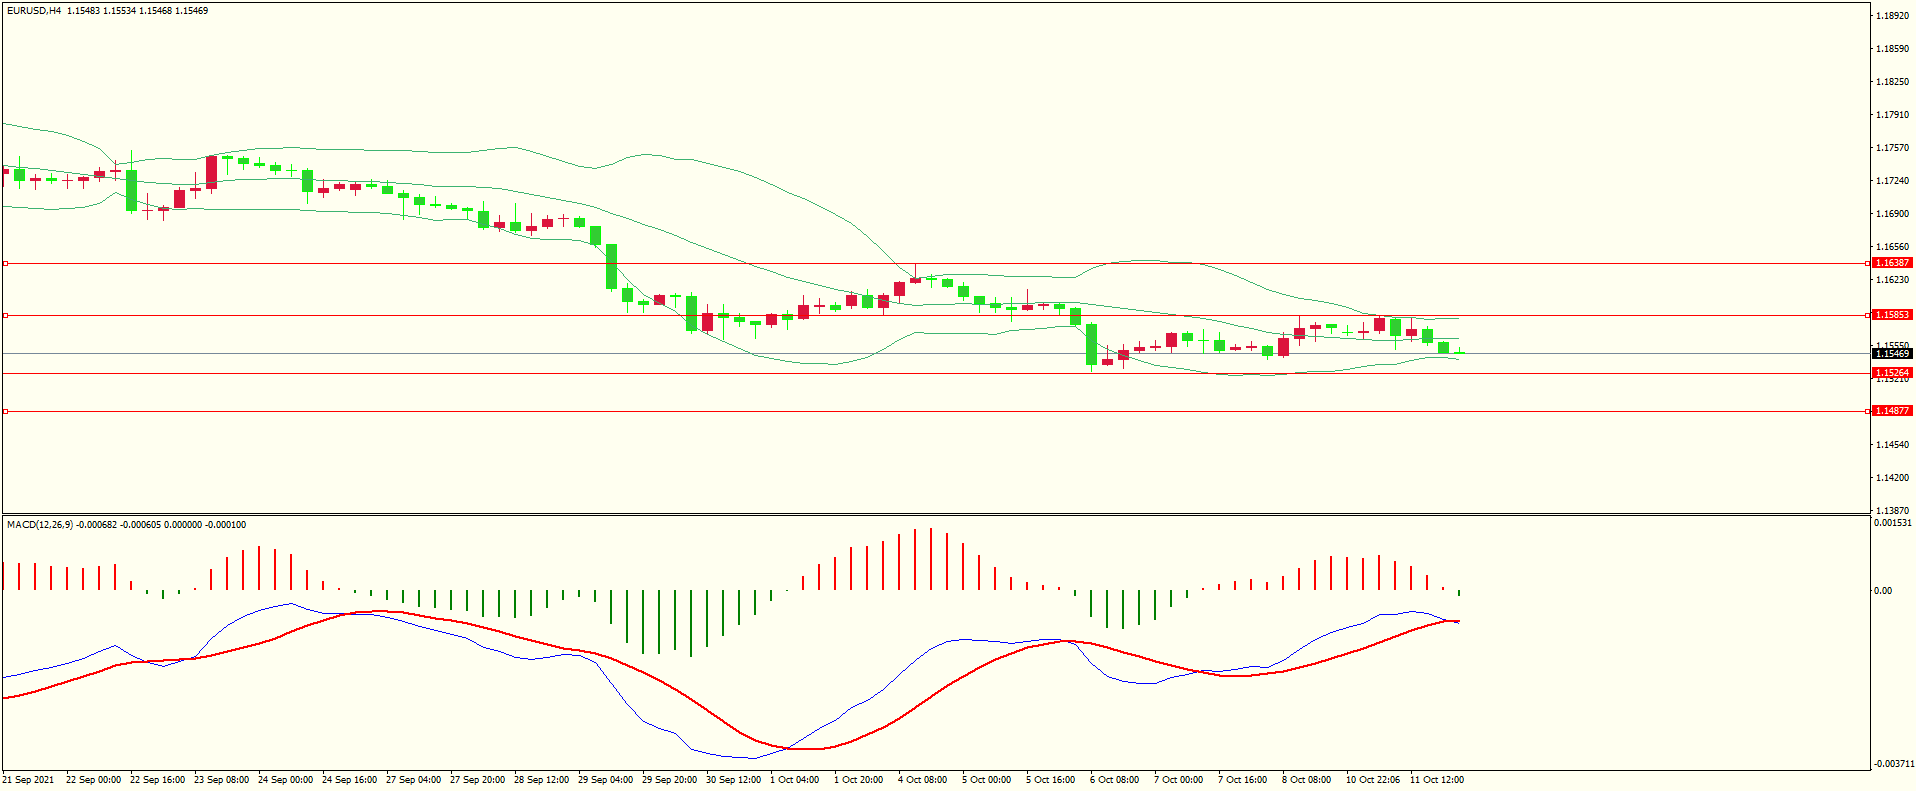Click the MACD scale zero level label
The image size is (1916, 791).
1883,591
